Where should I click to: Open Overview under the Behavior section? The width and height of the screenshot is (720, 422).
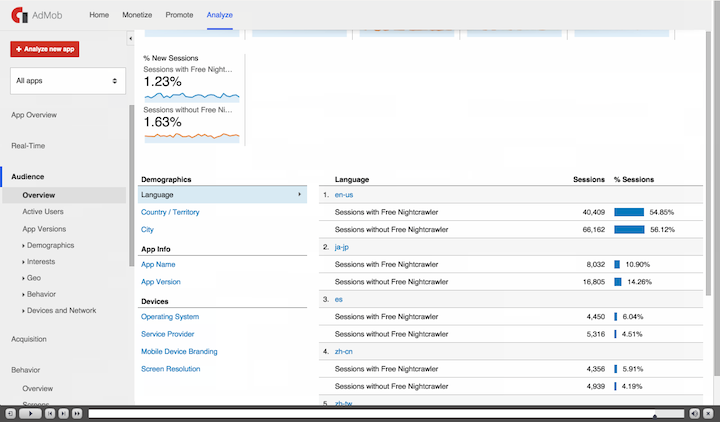[38, 388]
